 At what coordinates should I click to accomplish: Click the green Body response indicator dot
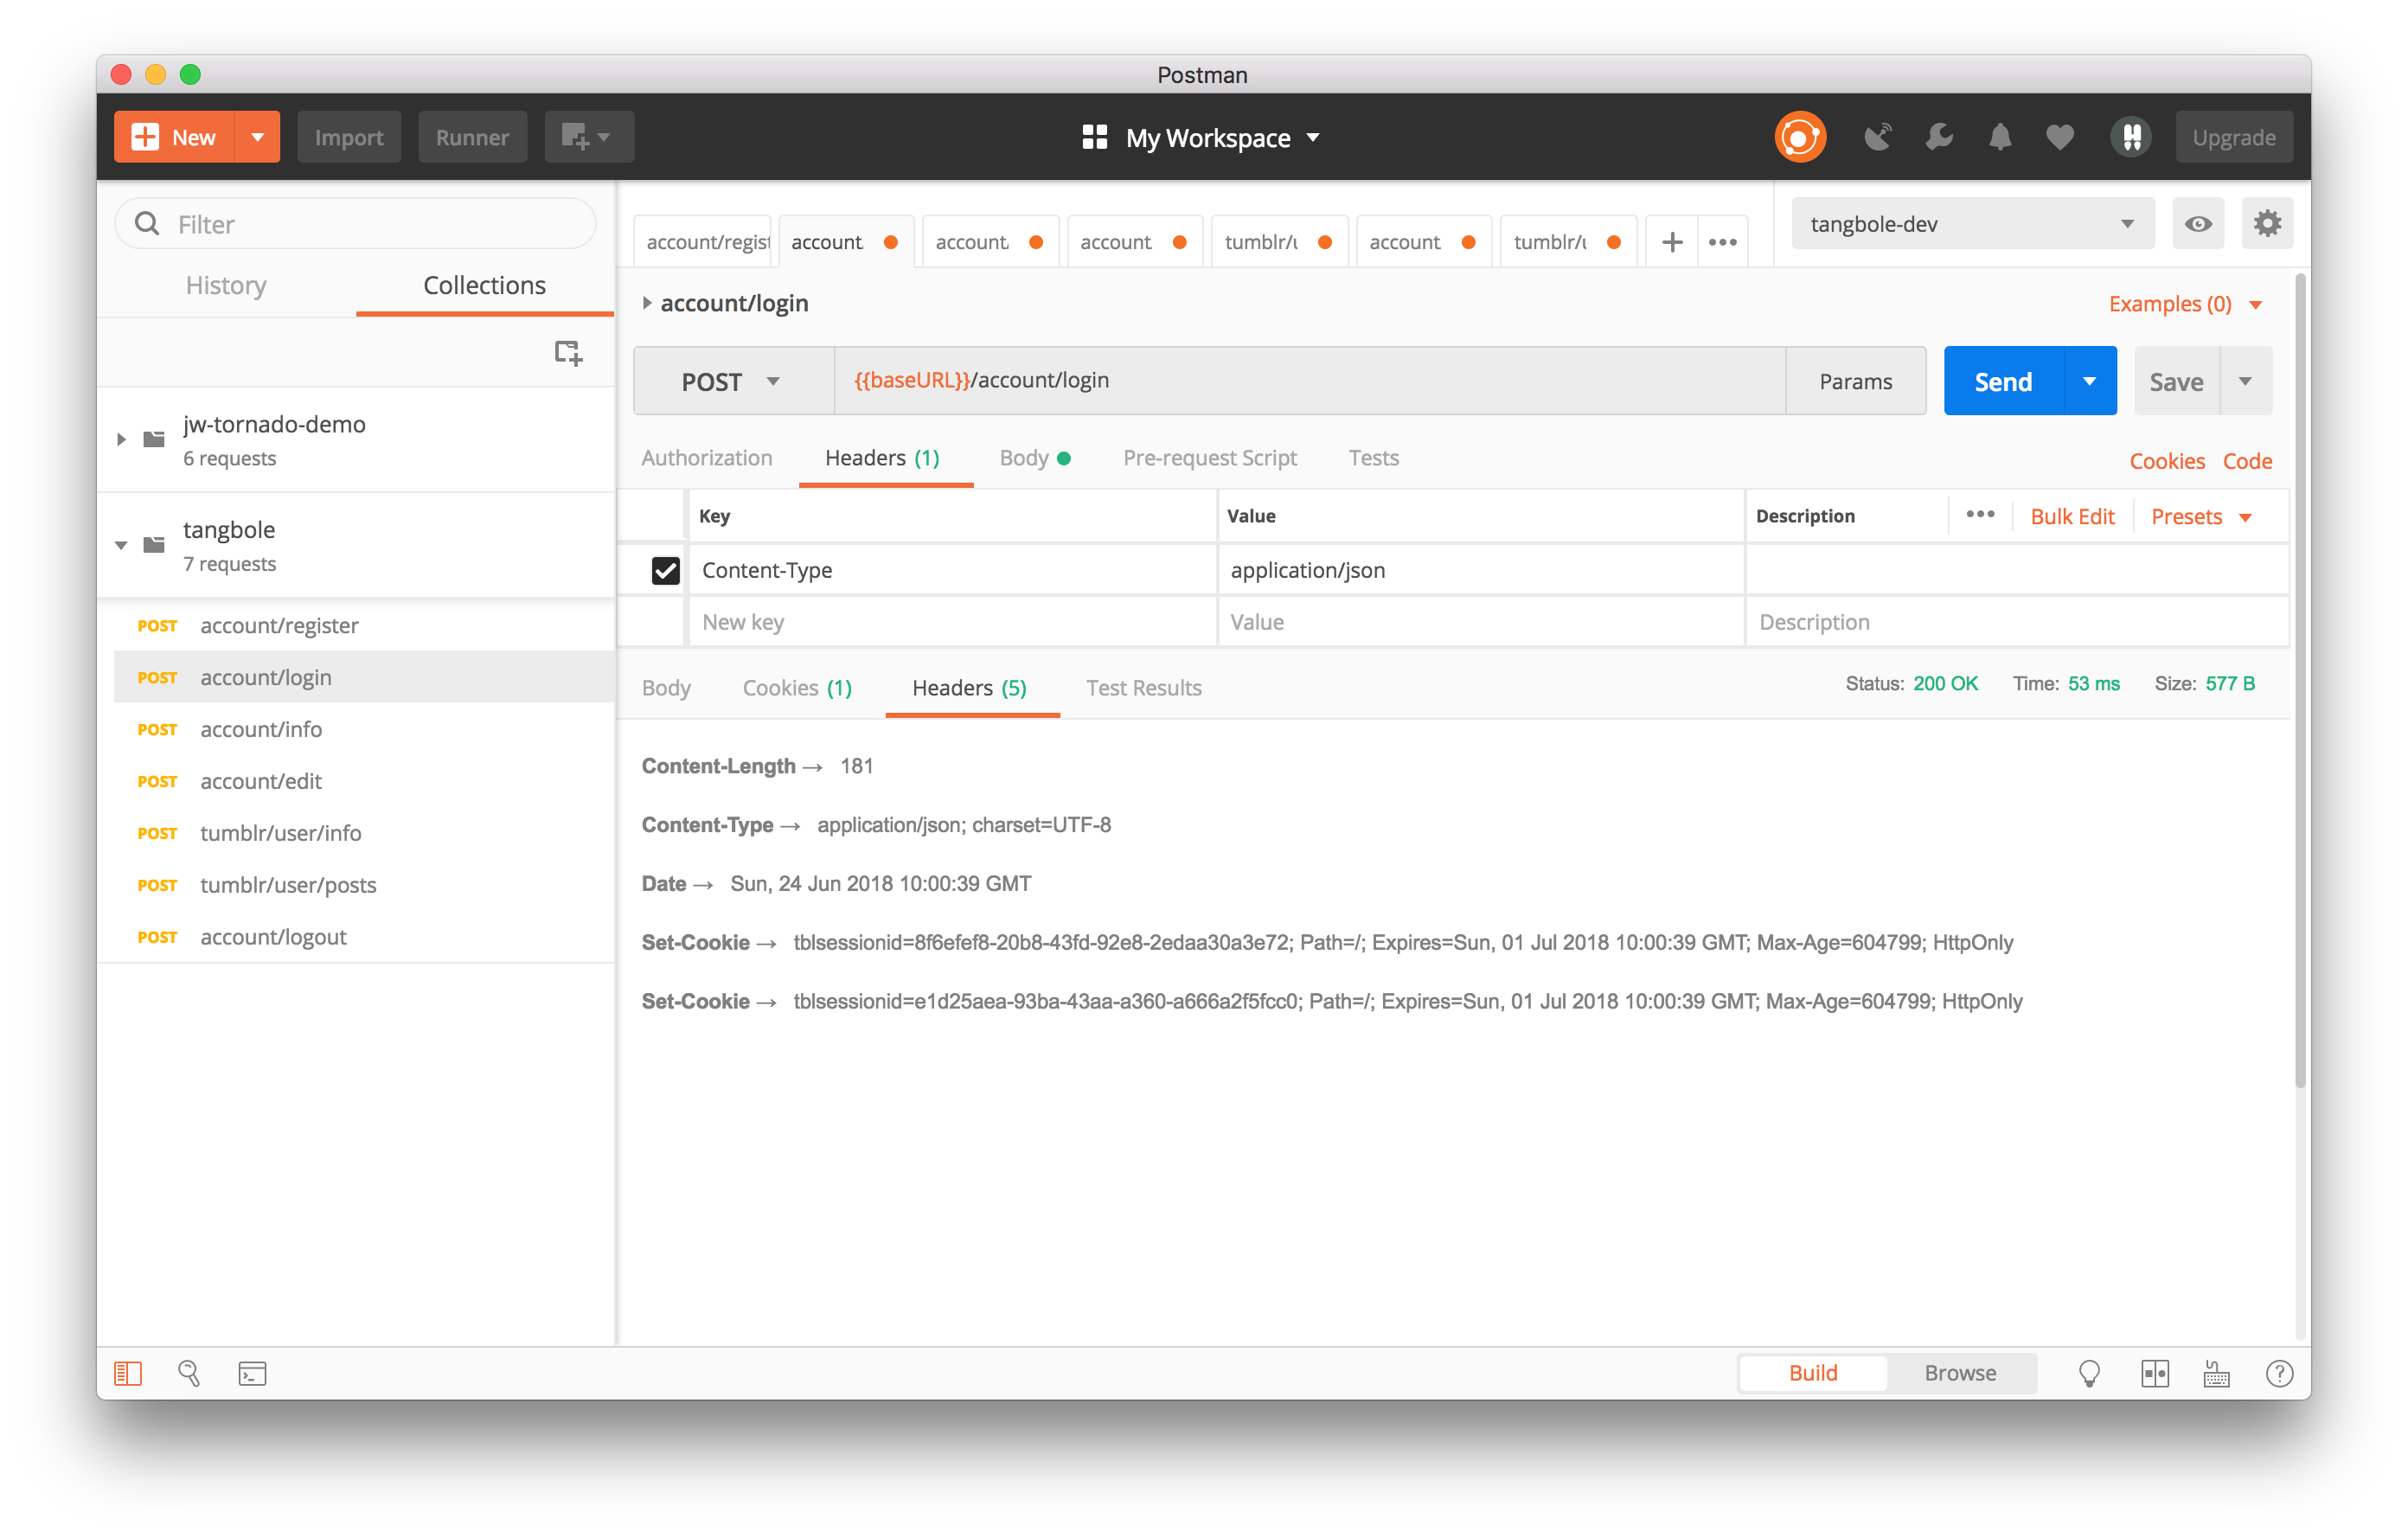[x=1062, y=457]
